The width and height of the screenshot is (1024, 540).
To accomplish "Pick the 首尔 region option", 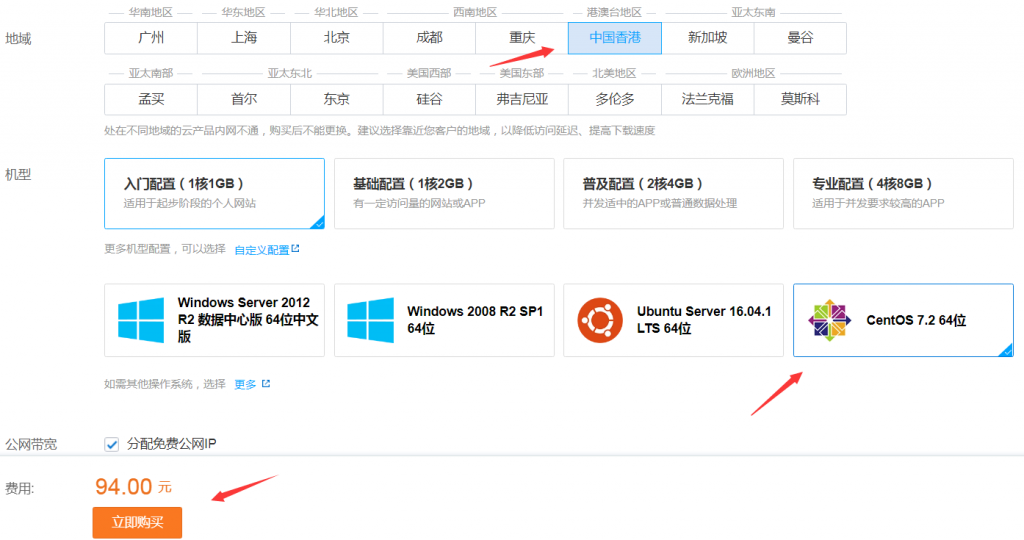I will (244, 99).
